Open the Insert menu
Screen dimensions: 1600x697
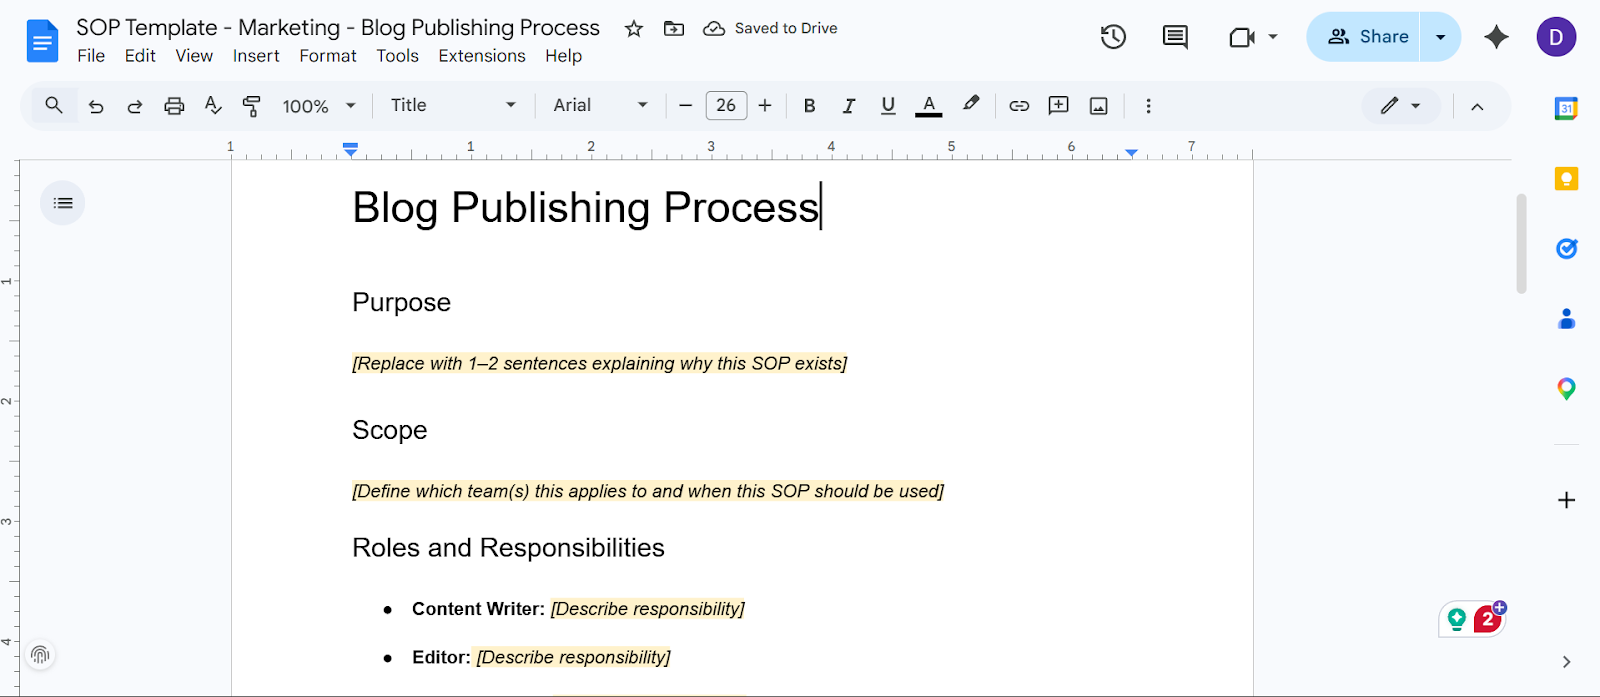[256, 56]
